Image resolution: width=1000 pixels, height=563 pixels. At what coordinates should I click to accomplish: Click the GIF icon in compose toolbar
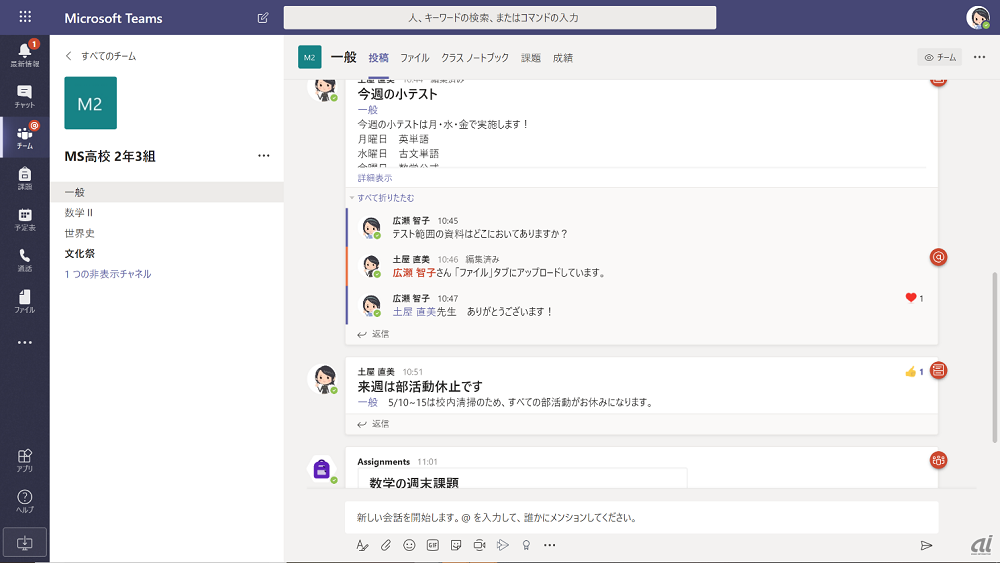[x=433, y=545]
